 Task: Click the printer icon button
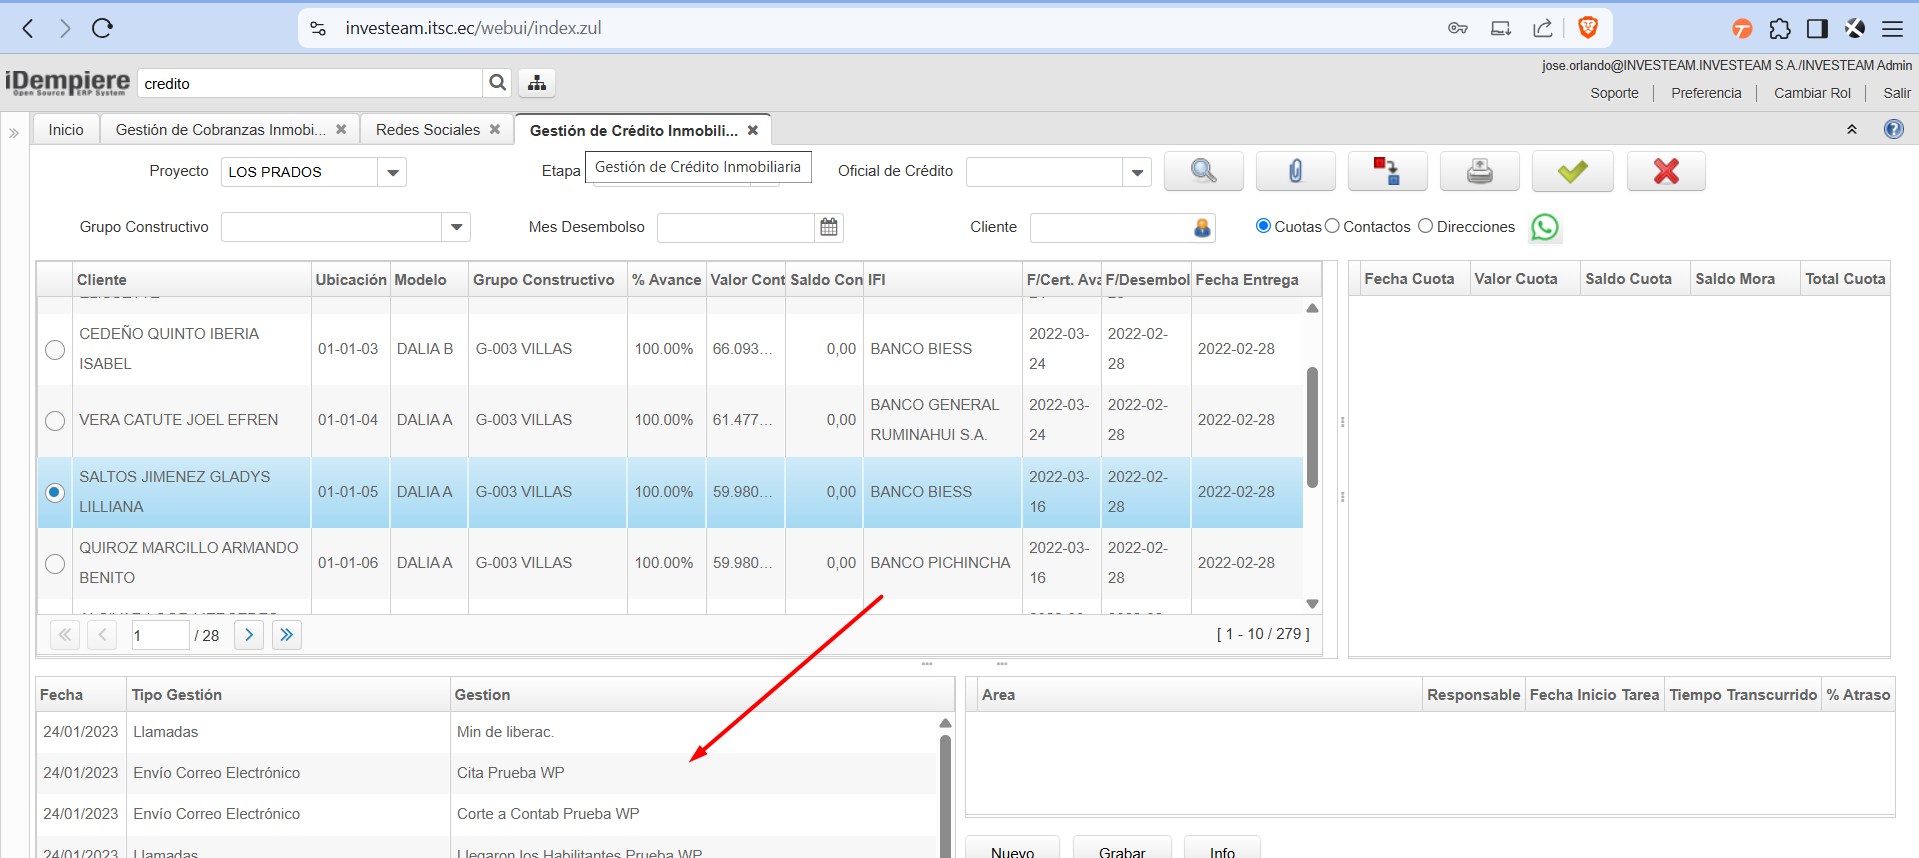tap(1479, 171)
